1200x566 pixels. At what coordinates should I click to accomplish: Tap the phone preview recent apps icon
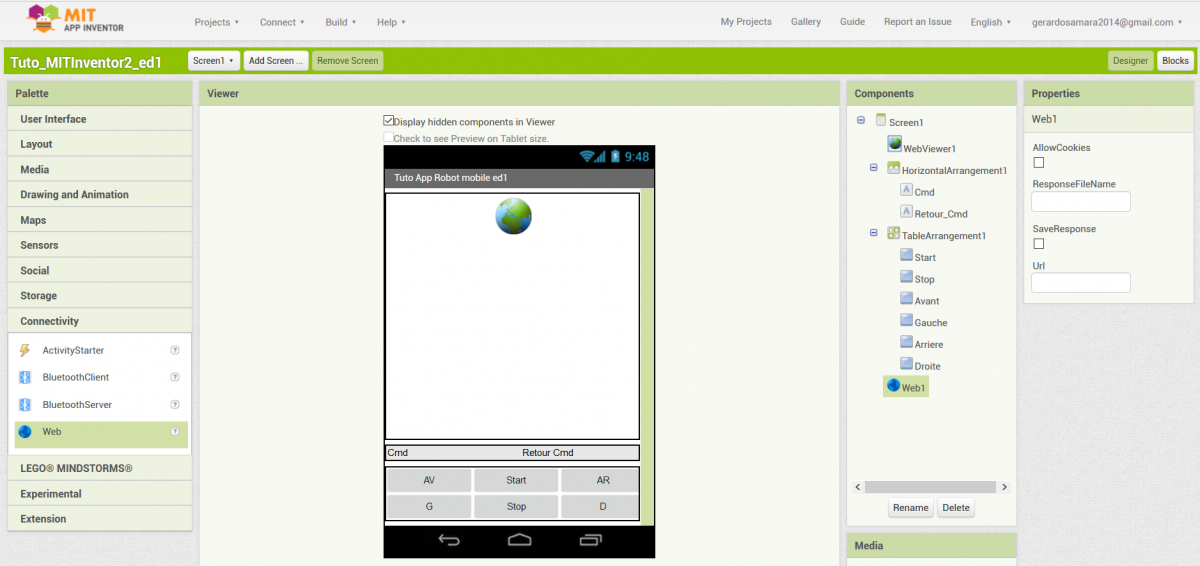click(x=591, y=540)
